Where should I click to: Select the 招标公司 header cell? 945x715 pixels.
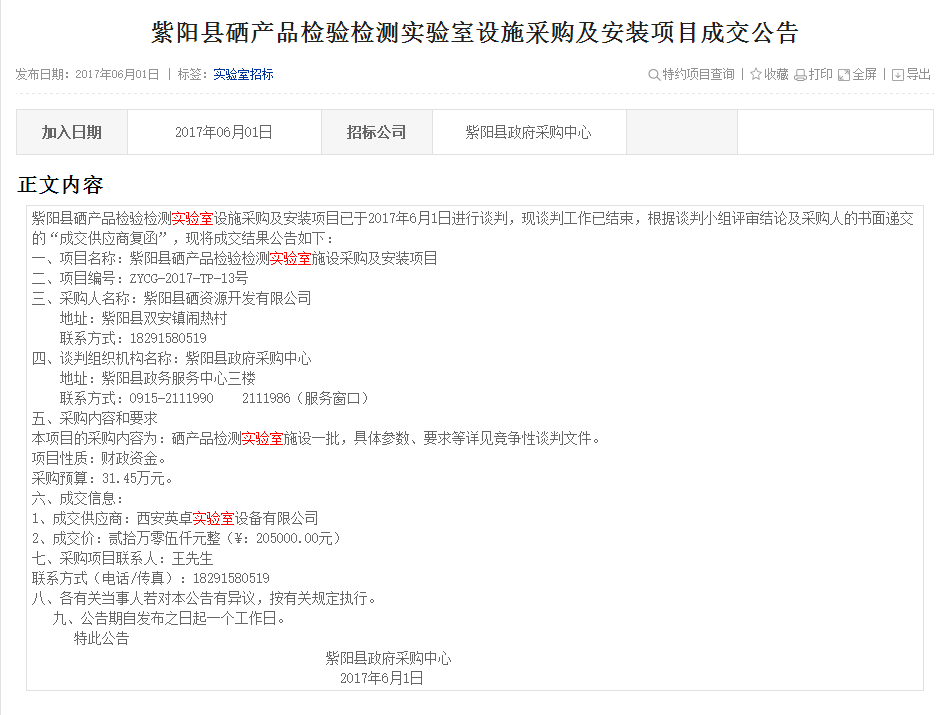click(376, 132)
